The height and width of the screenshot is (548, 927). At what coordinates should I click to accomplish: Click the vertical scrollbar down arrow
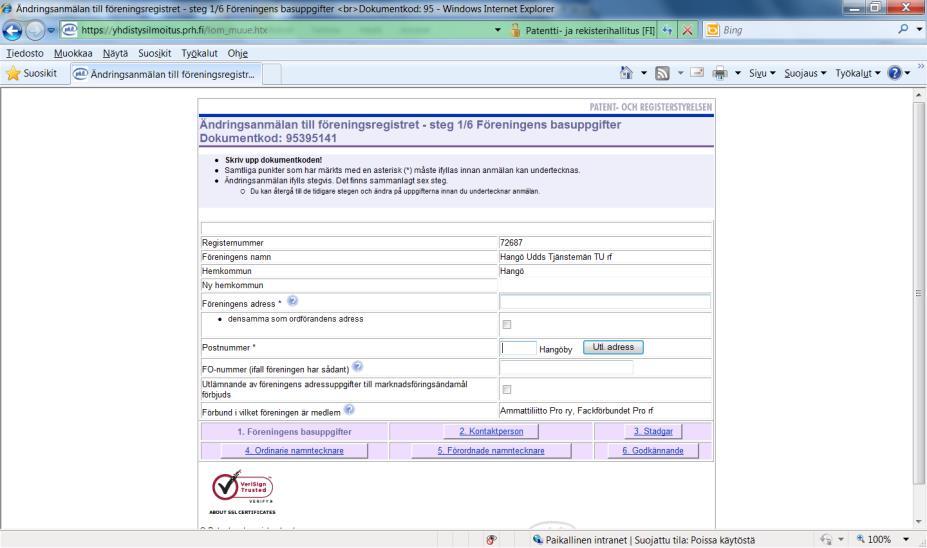[919, 521]
